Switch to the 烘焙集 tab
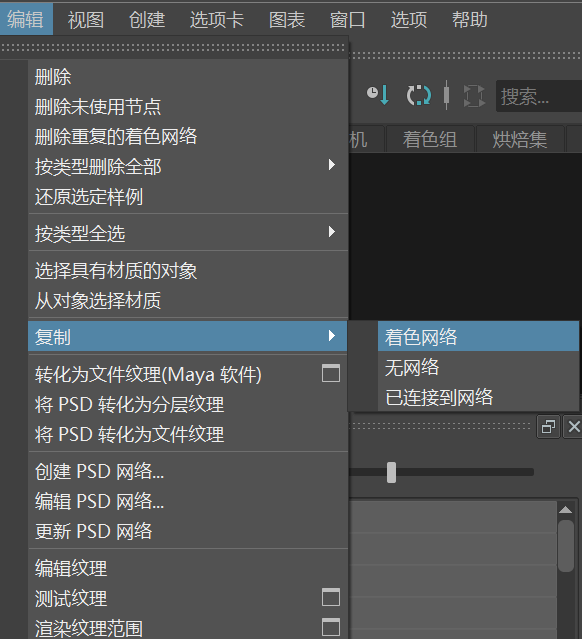The width and height of the screenshot is (582, 639). pos(520,139)
